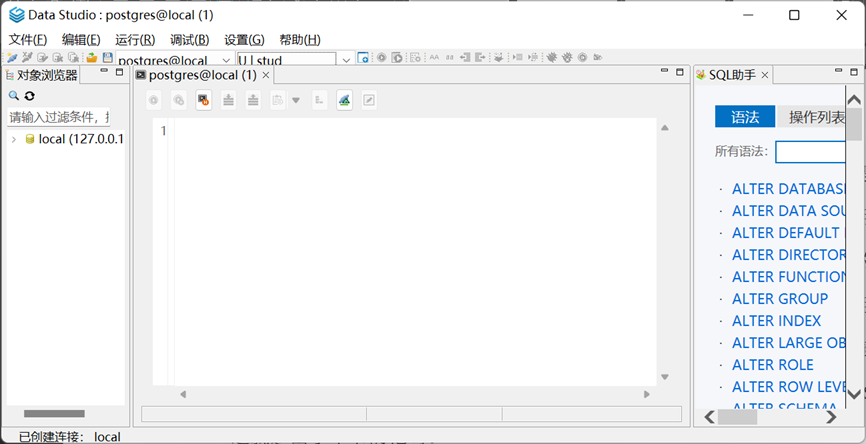Open SQL history with the orange H icon
The height and width of the screenshot is (444, 866).
click(204, 100)
